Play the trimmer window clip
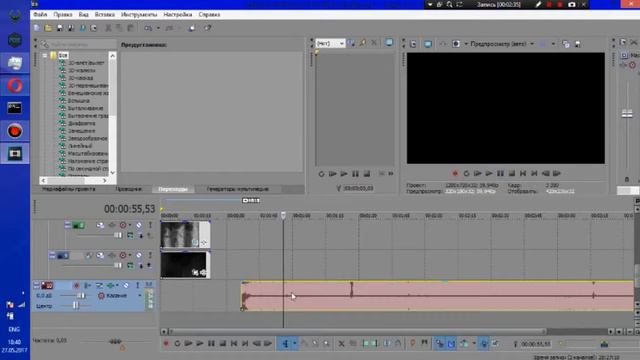Image resolution: width=640 pixels, height=360 pixels. (344, 174)
